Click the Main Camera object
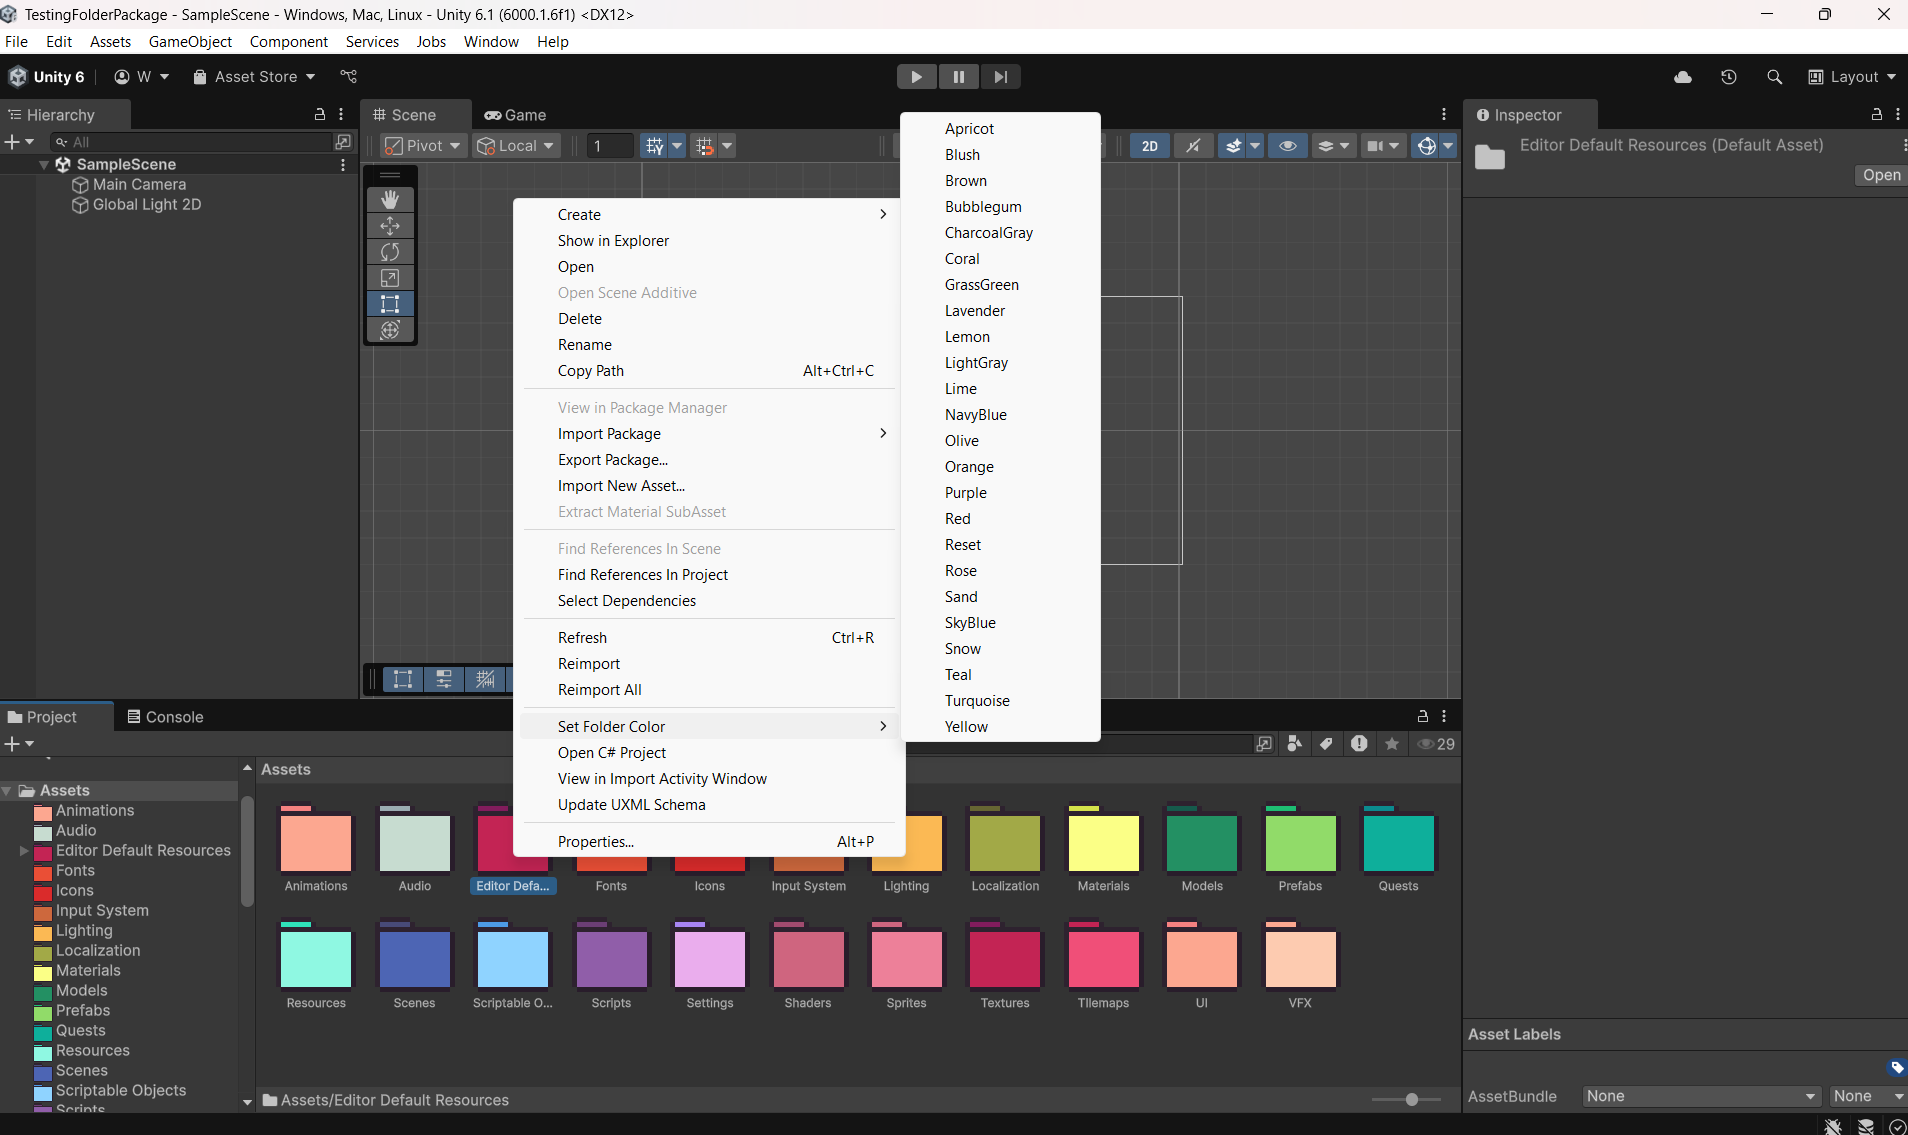Screen dimensions: 1908x1135 (139, 185)
